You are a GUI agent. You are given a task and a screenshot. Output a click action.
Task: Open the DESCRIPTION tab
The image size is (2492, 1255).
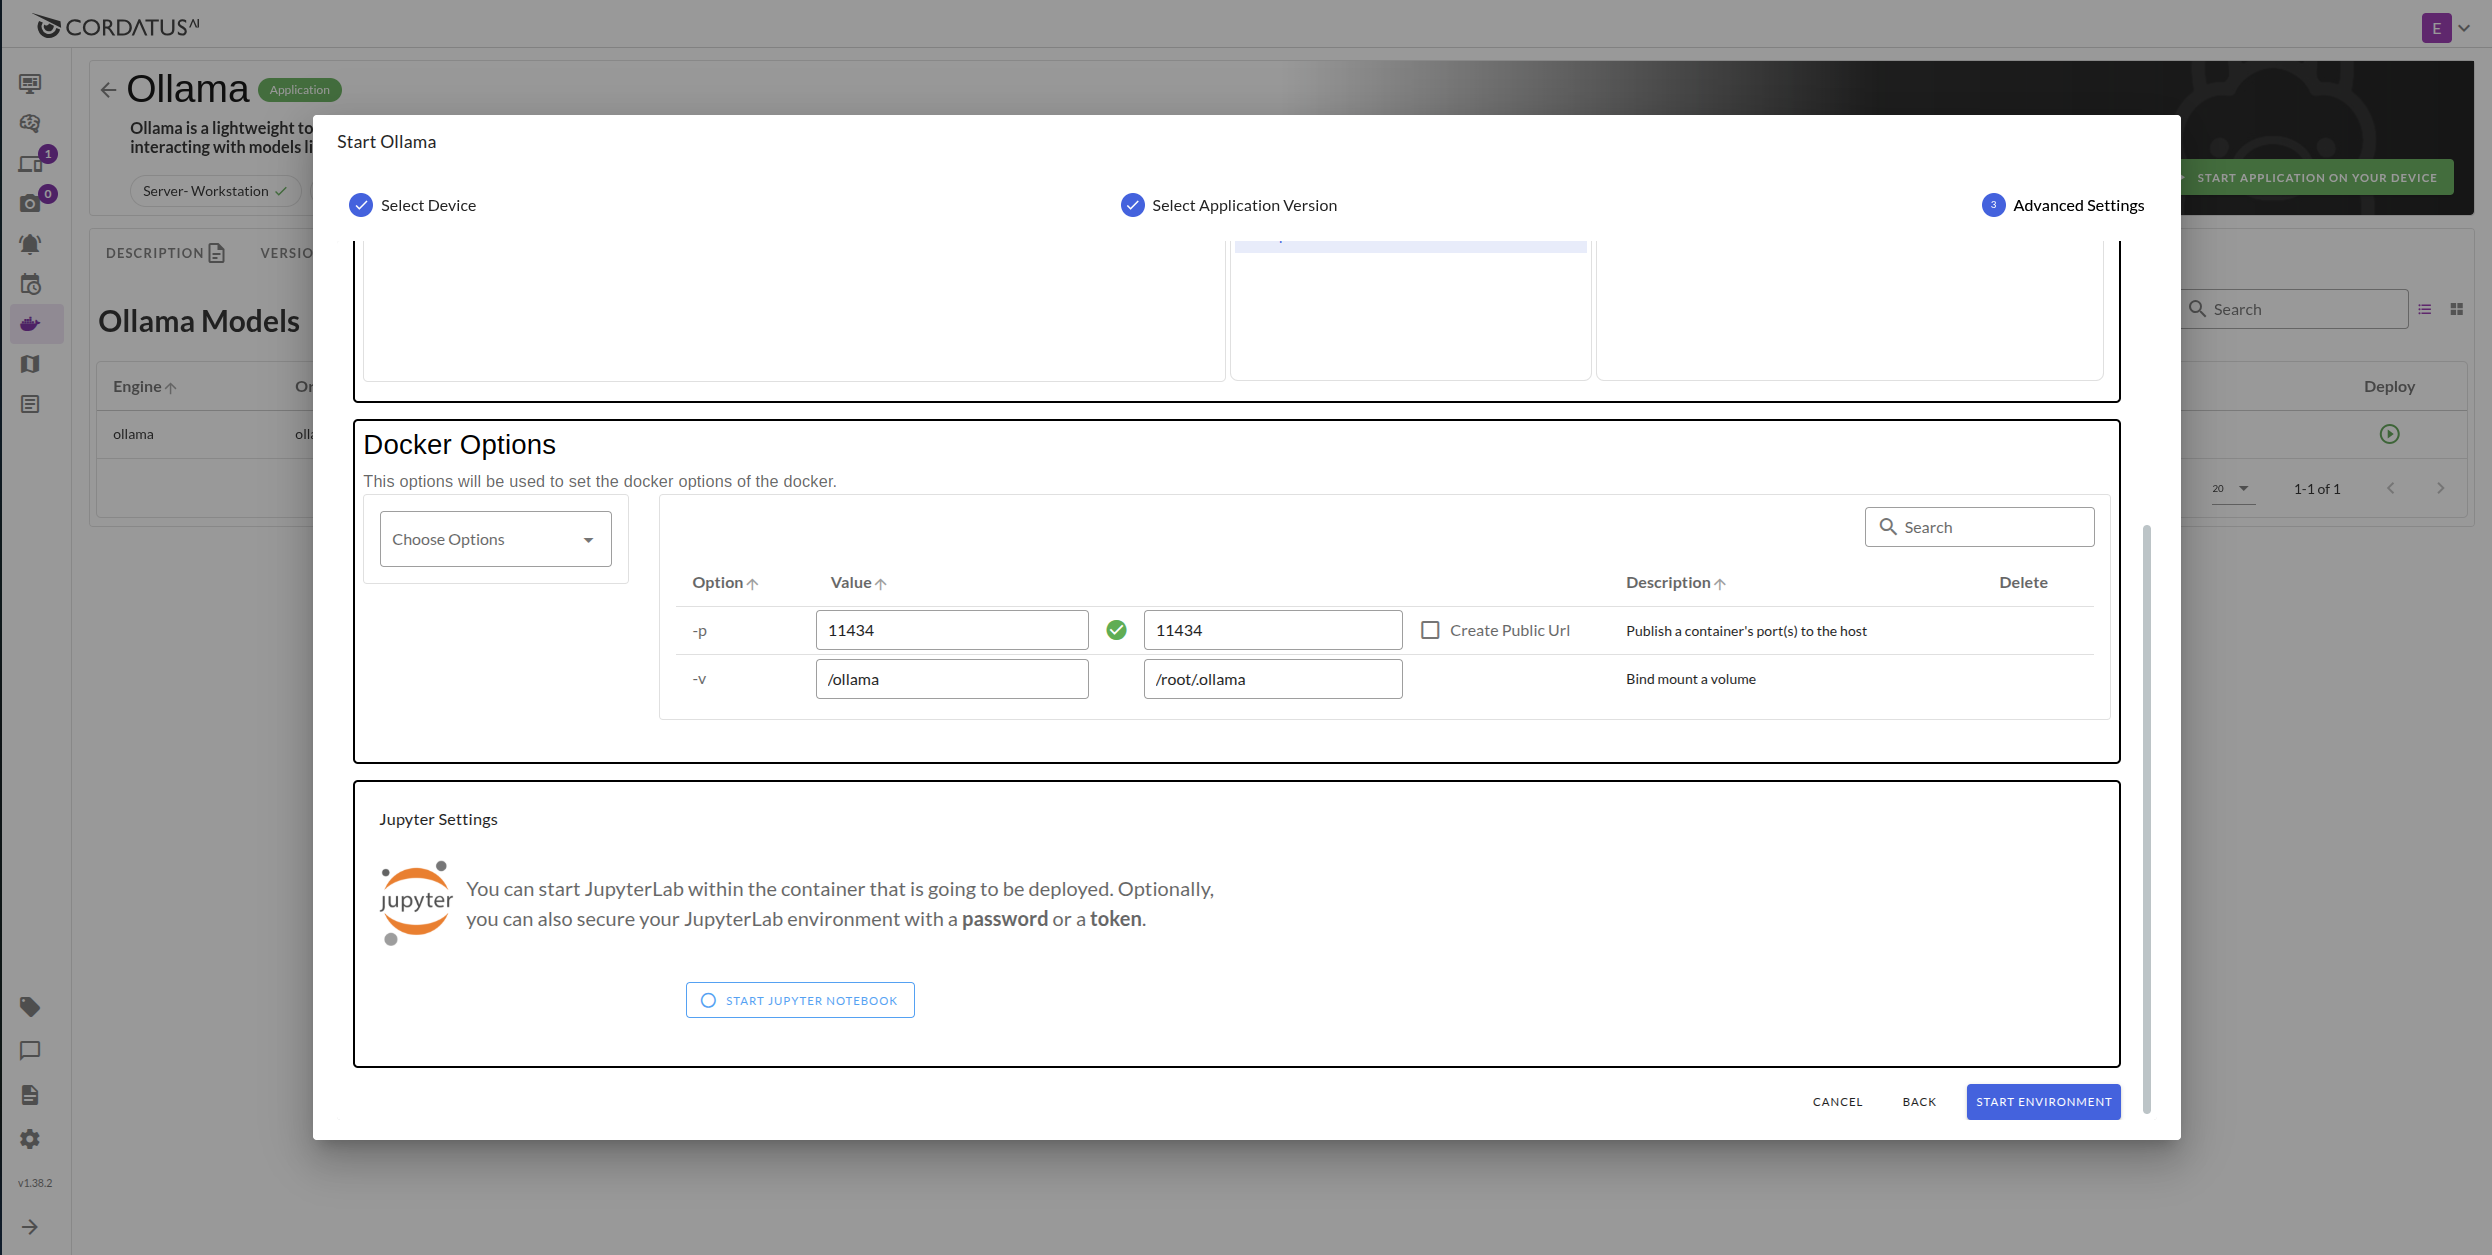[166, 253]
